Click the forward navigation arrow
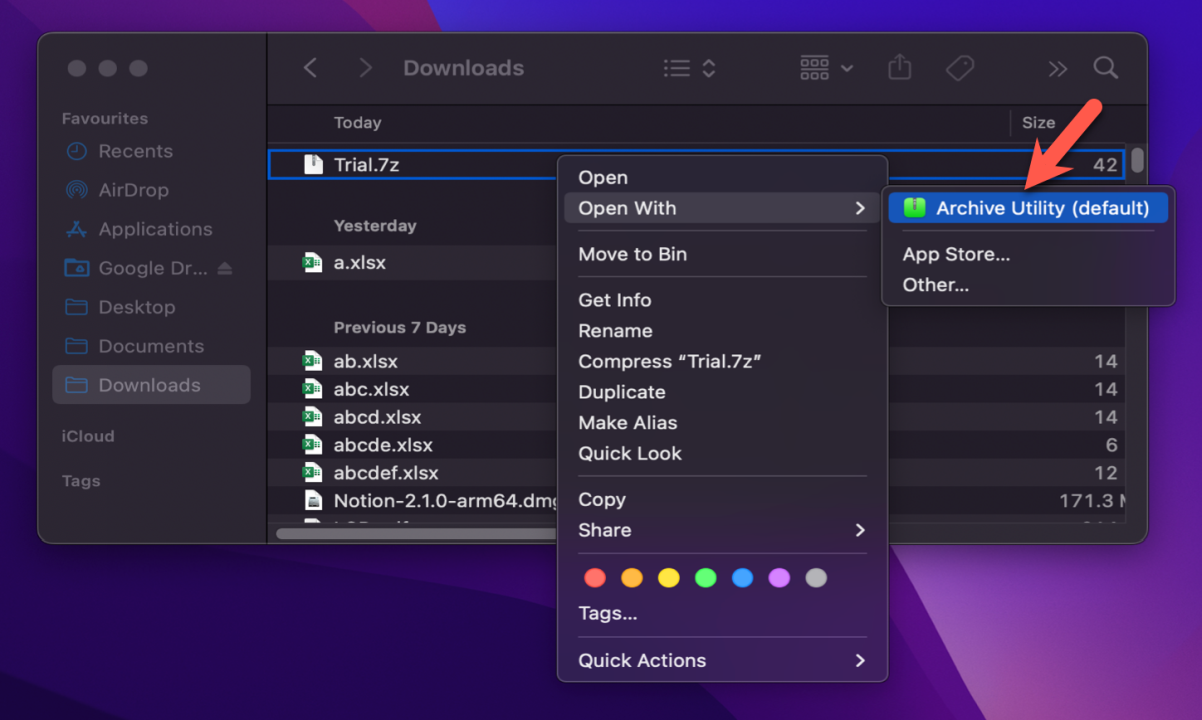This screenshot has height=720, width=1202. pos(365,68)
